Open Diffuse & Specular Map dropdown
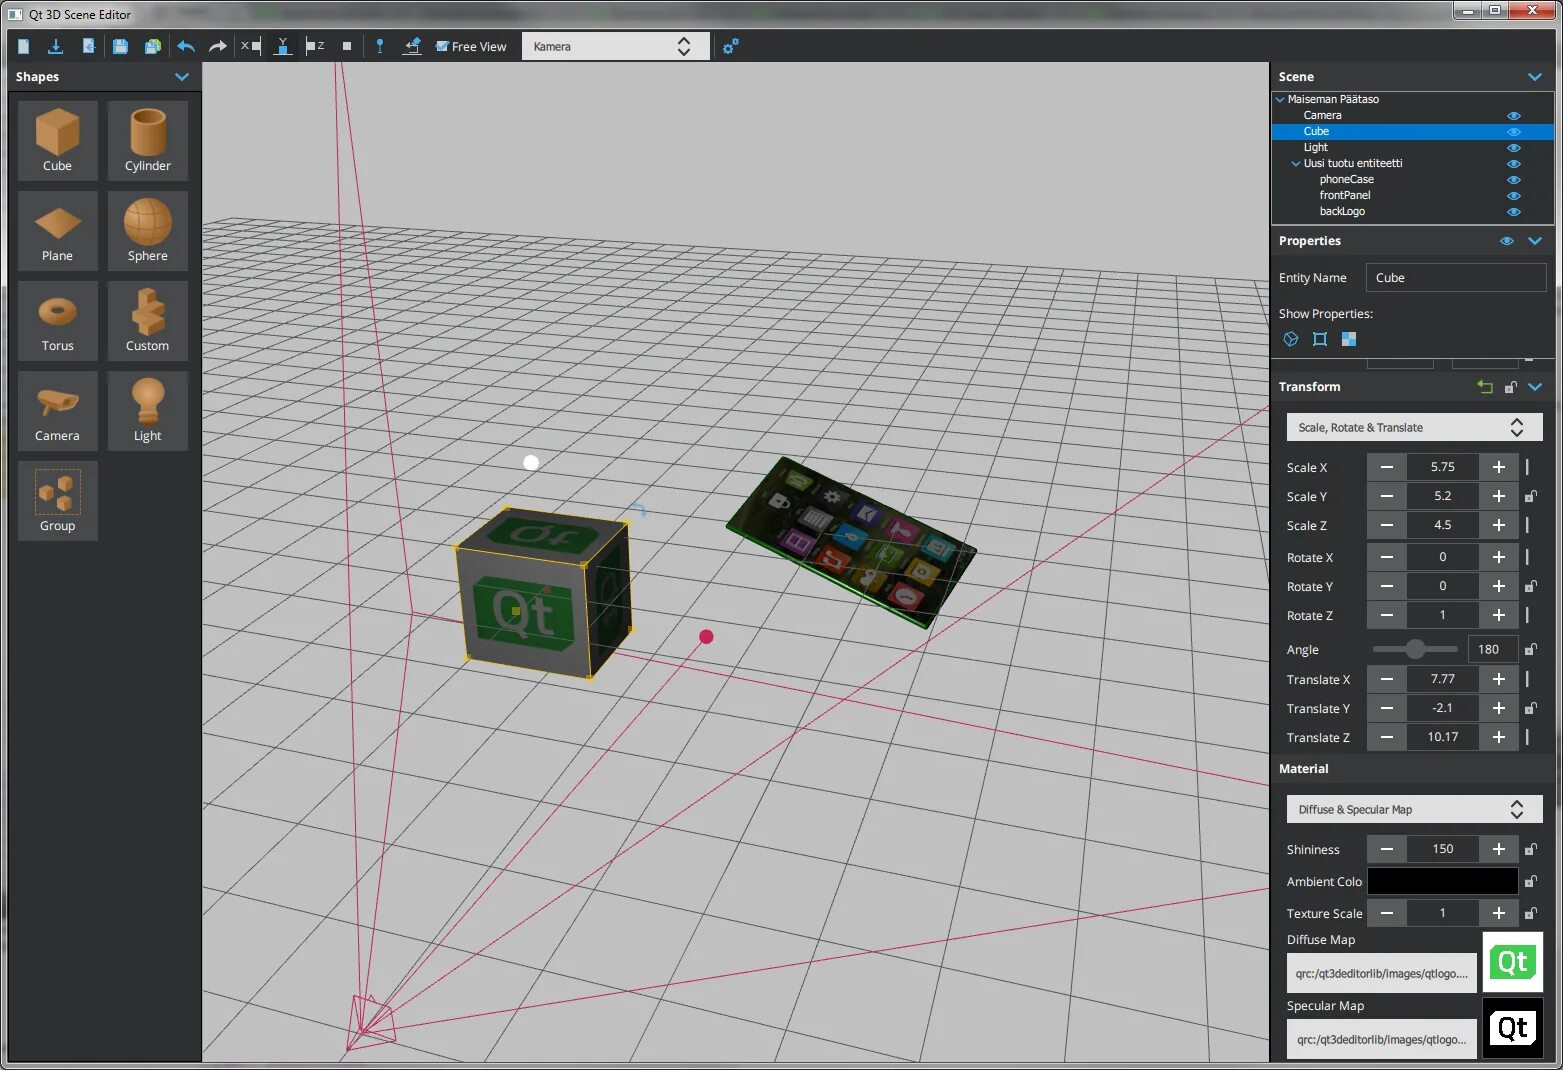1563x1070 pixels. click(x=1414, y=809)
